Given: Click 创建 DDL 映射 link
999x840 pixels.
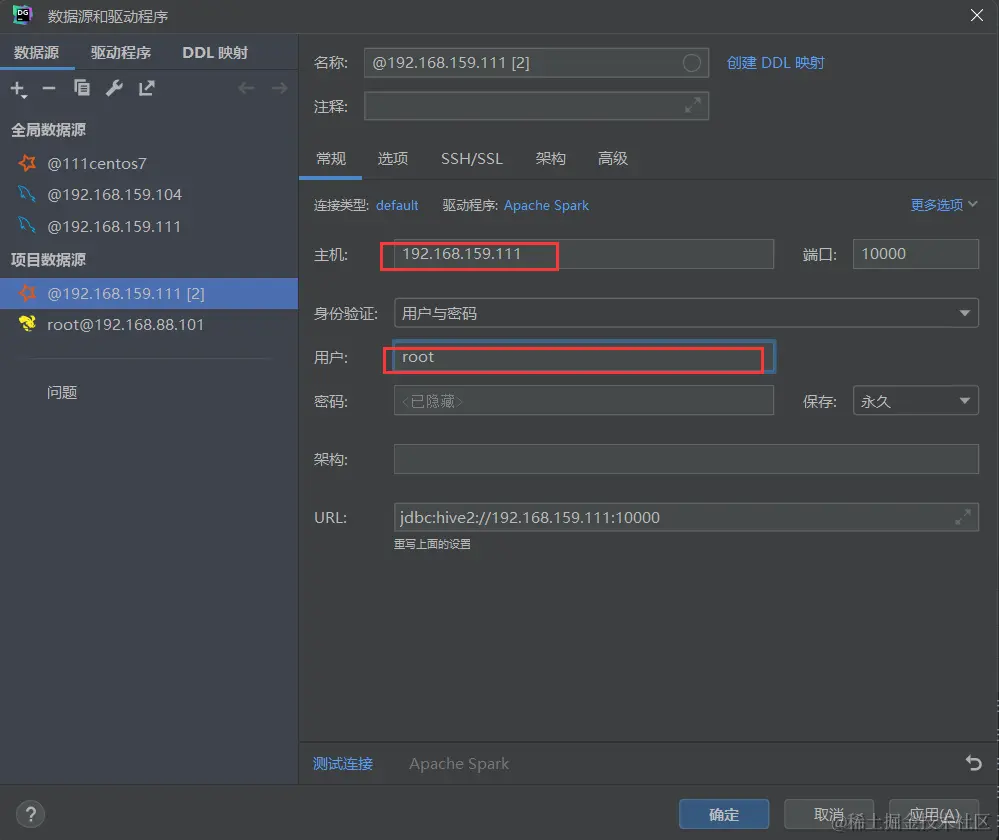Looking at the screenshot, I should (775, 62).
